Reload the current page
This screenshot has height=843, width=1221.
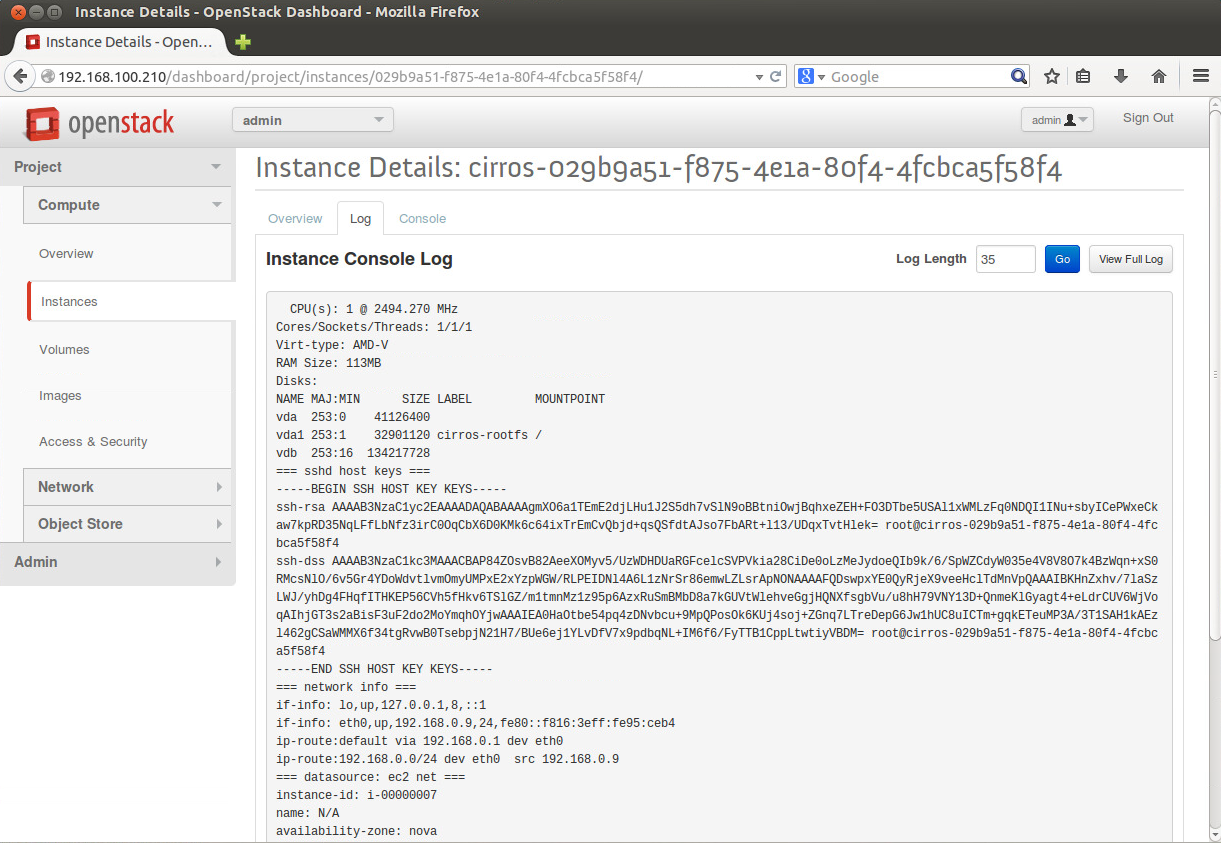coord(777,75)
